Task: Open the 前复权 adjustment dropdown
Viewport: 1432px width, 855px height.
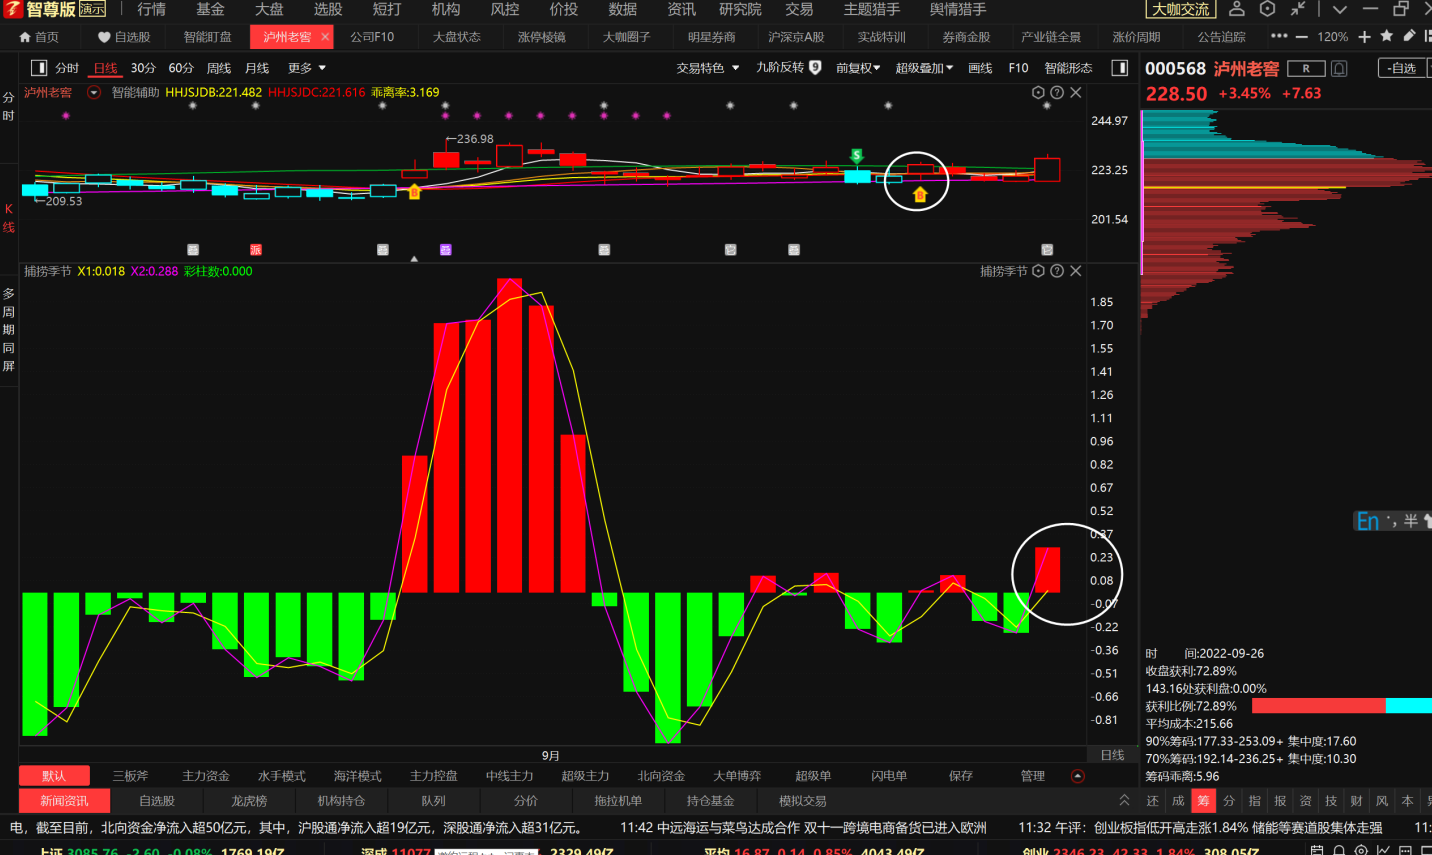Action: 858,68
